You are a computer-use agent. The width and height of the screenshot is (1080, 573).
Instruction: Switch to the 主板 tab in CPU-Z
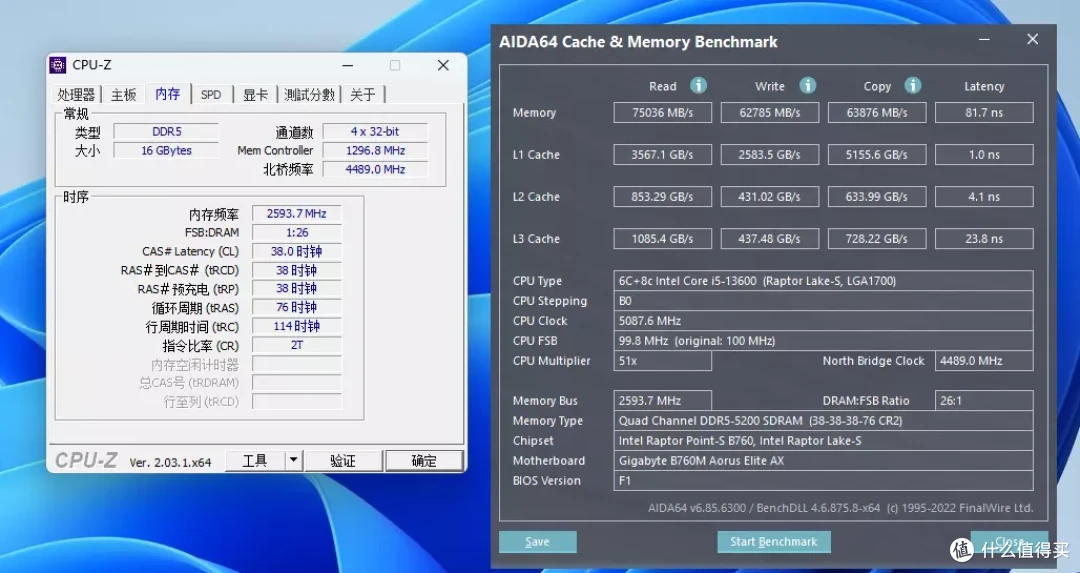124,94
